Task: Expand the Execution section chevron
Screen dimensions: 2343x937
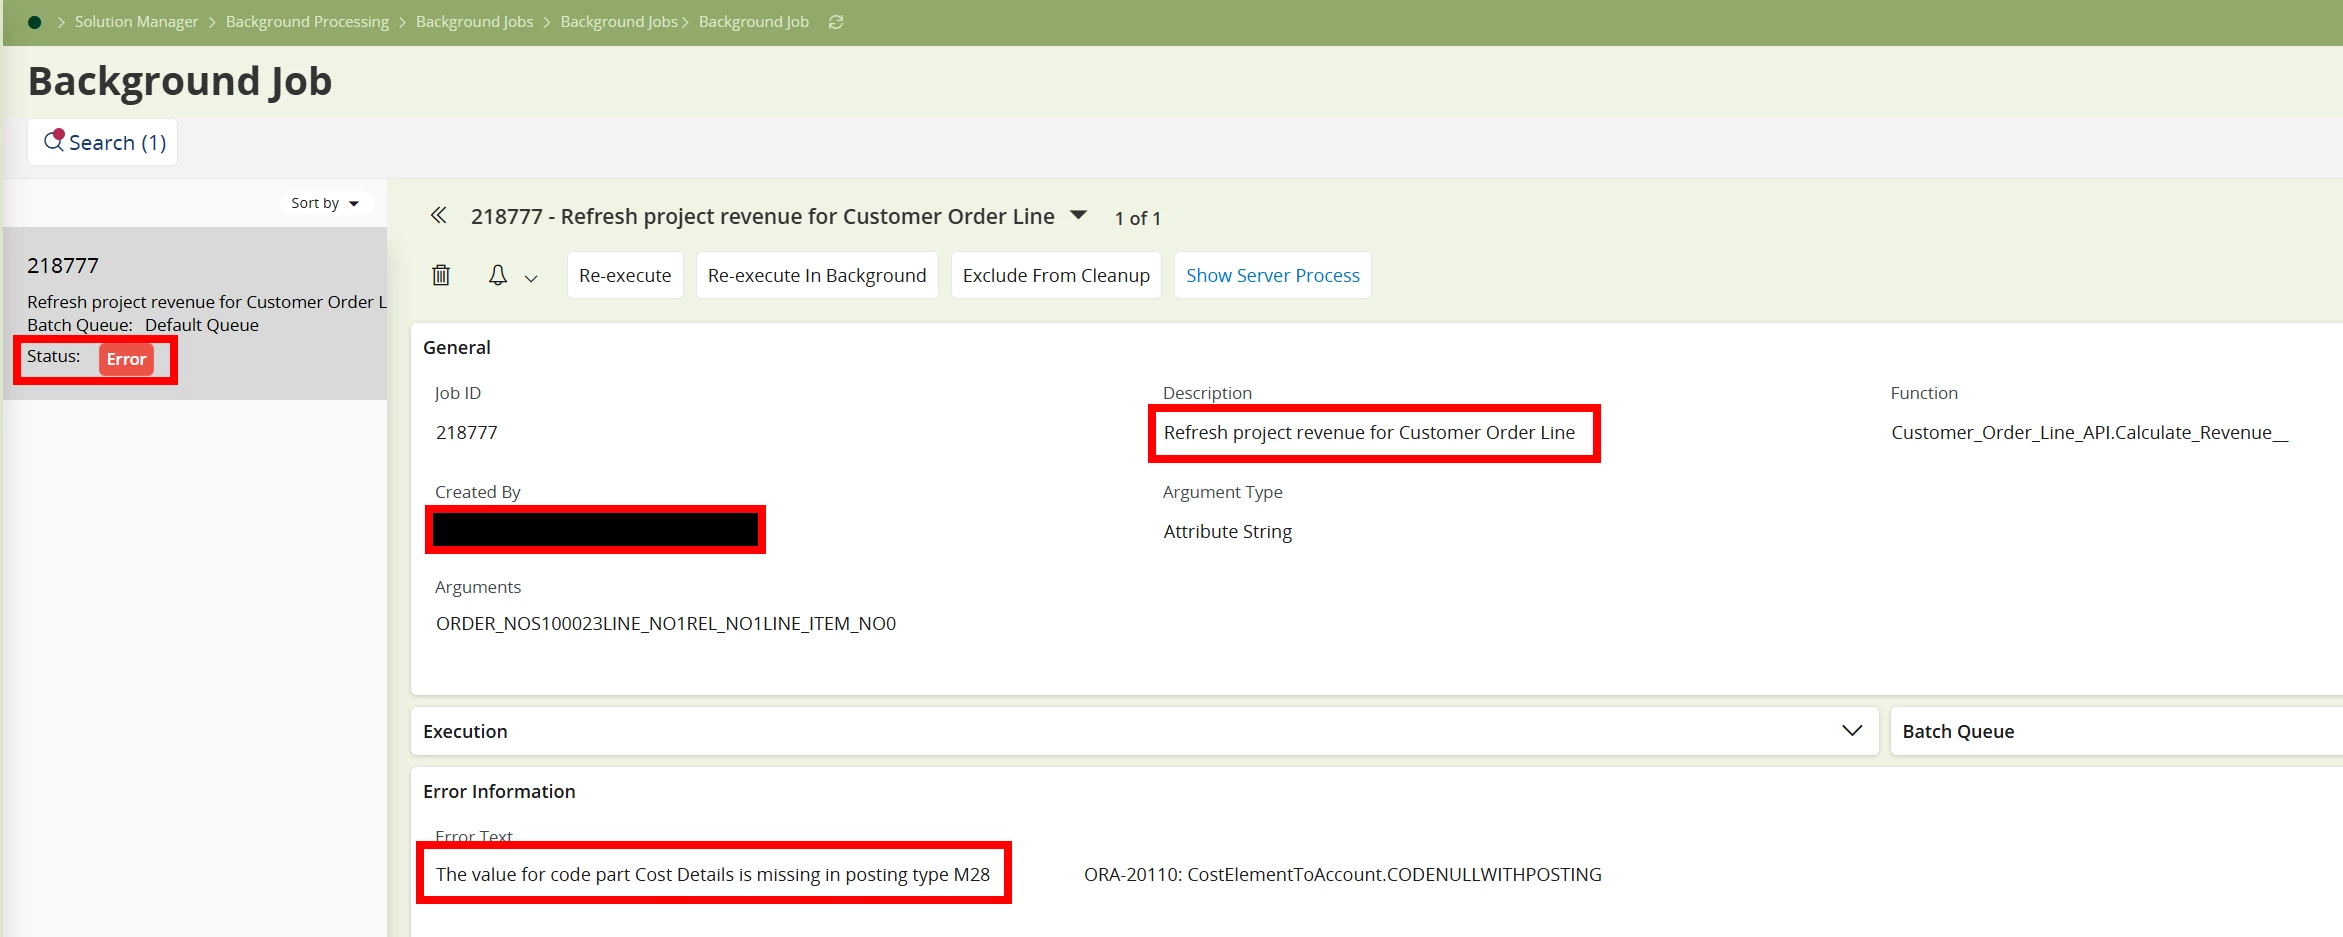Action: [1852, 731]
